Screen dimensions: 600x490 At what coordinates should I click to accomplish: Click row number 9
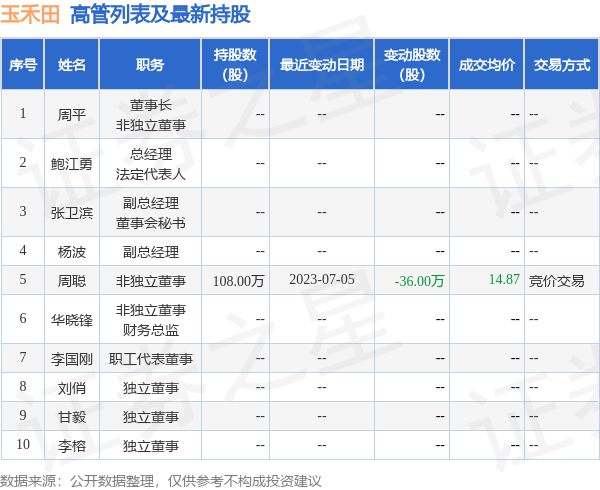23,415
